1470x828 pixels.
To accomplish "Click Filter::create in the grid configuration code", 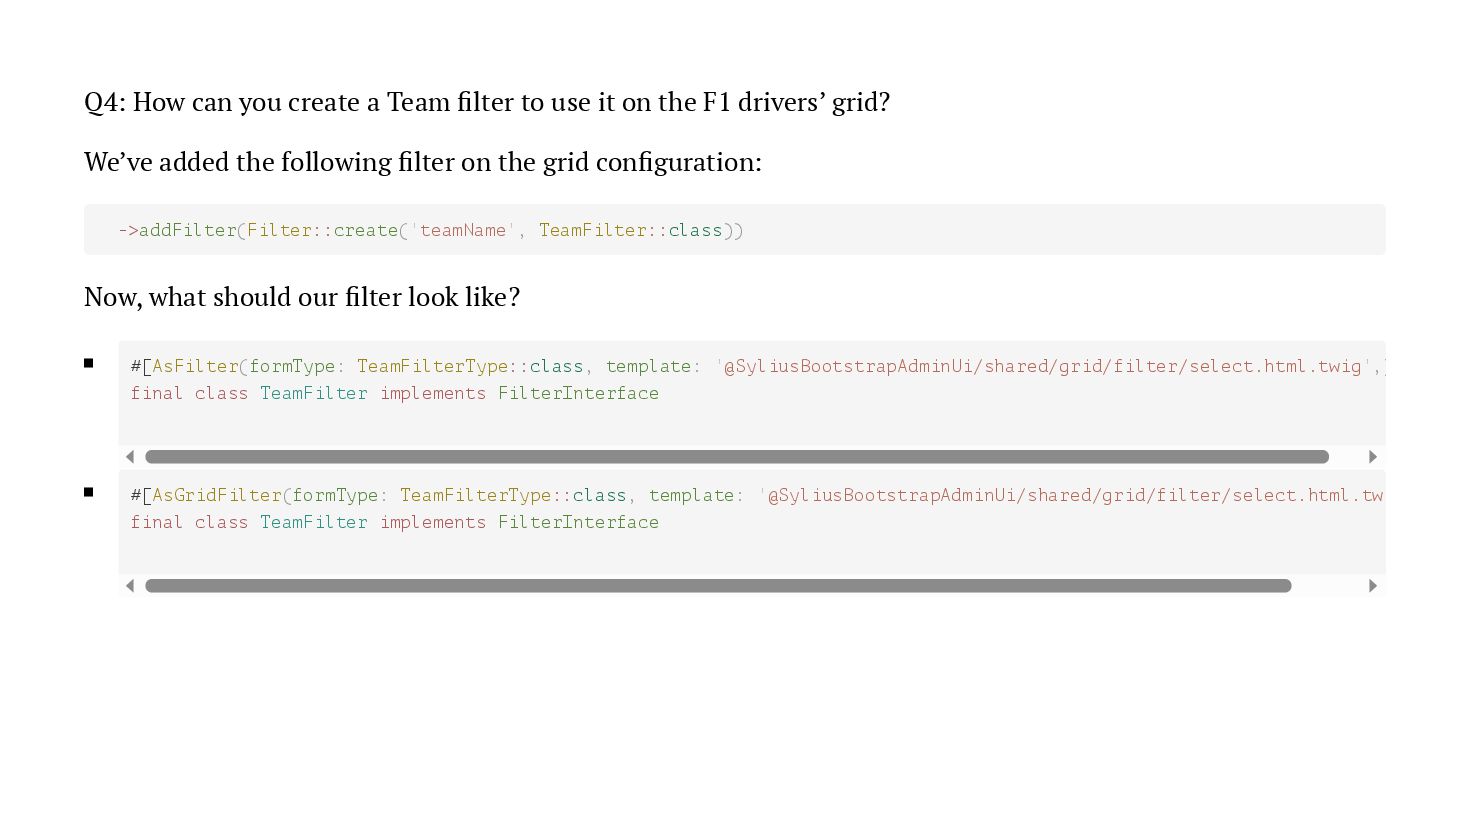I will pos(322,230).
